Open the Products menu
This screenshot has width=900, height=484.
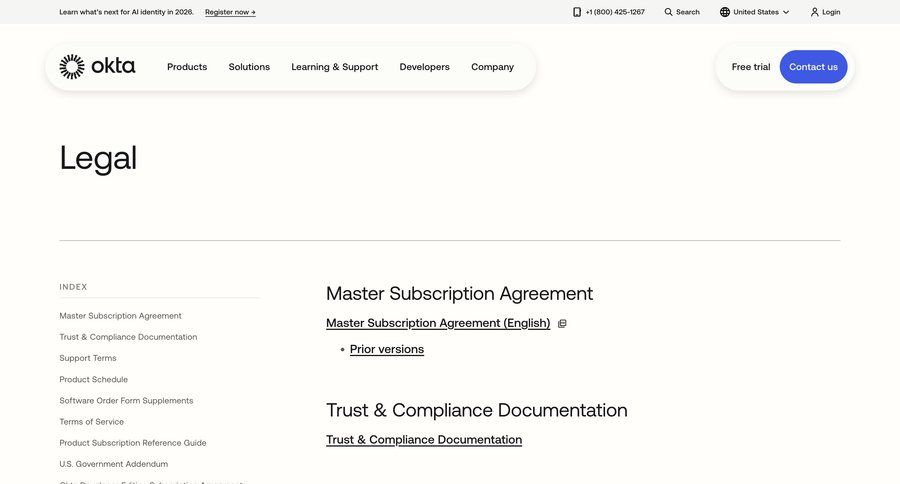coord(187,67)
